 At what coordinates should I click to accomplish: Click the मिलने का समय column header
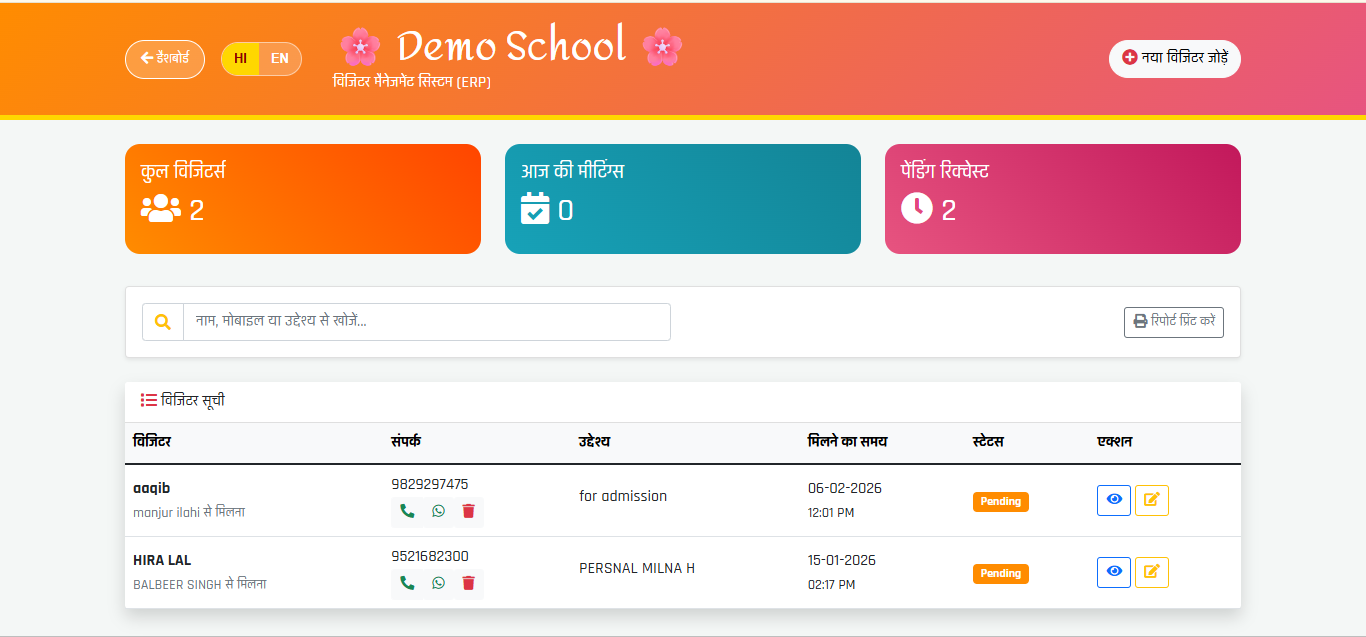[848, 441]
